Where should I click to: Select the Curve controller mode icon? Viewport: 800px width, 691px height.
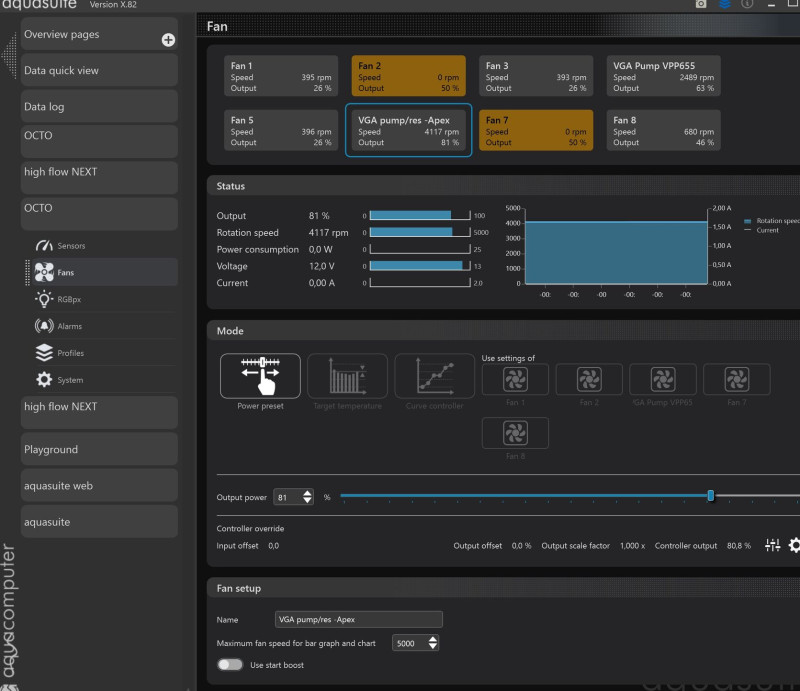click(434, 375)
